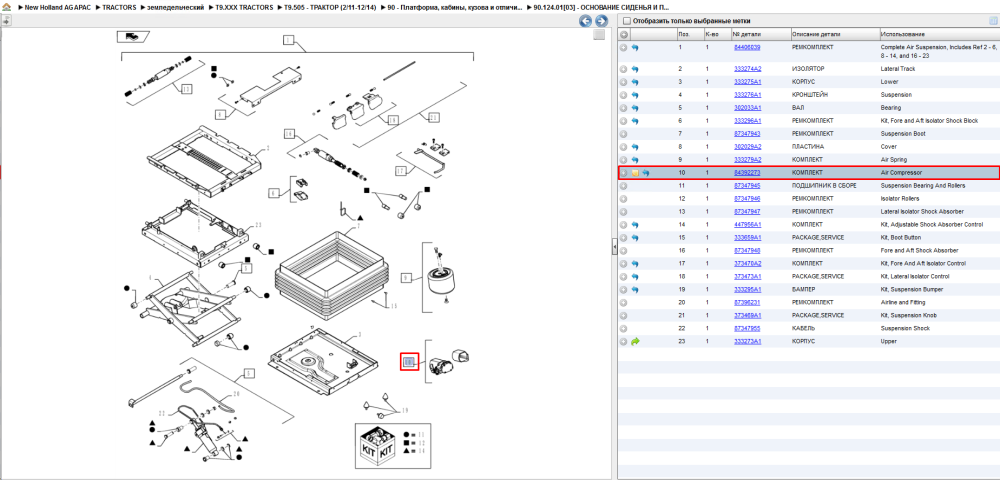1000x480 pixels.
Task: Click blue arrow icon for ВАЛ row
Action: point(635,108)
